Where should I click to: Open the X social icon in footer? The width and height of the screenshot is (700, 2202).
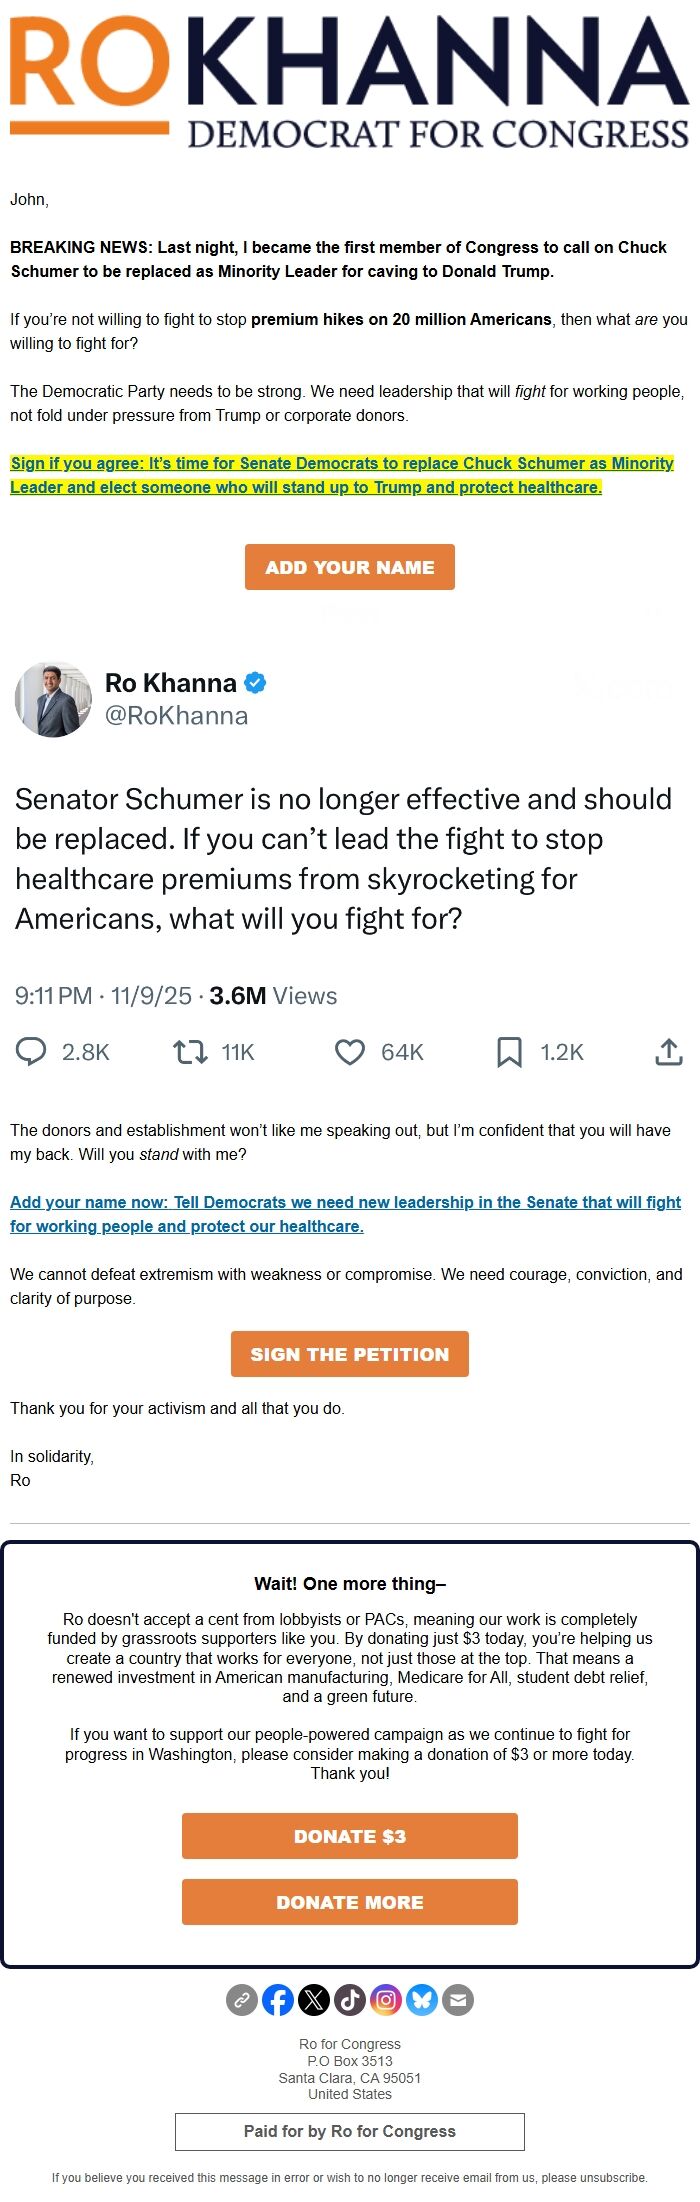(314, 2000)
